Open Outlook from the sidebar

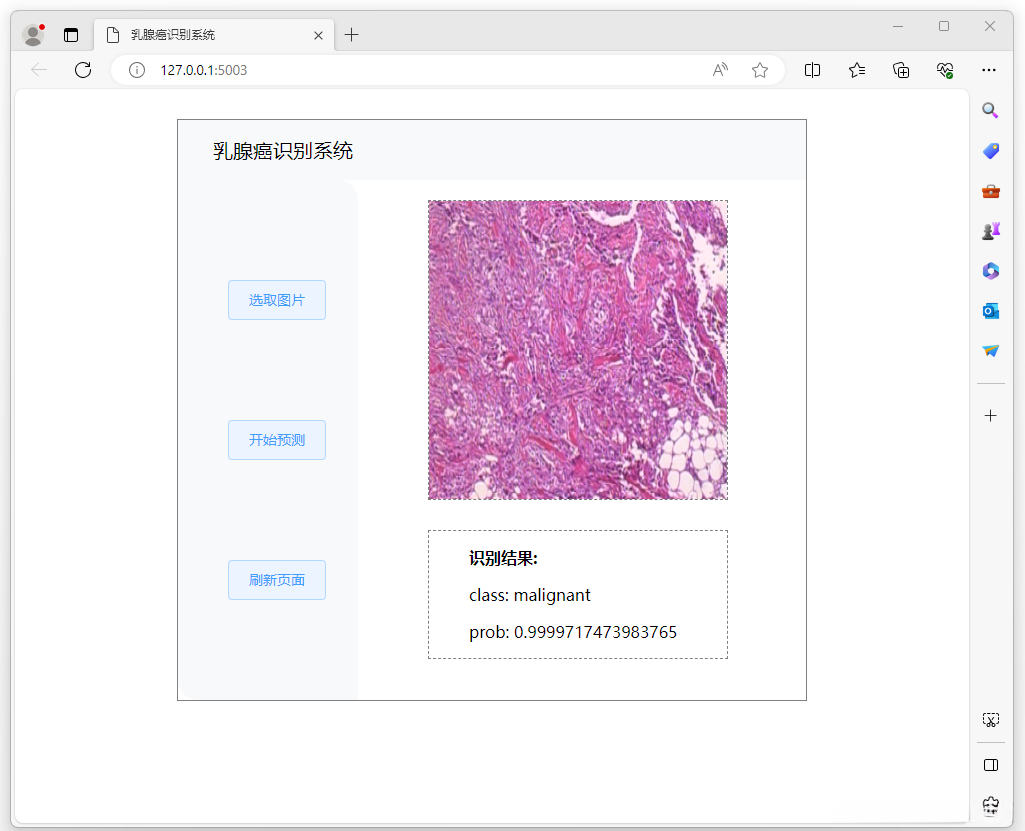pyautogui.click(x=990, y=311)
